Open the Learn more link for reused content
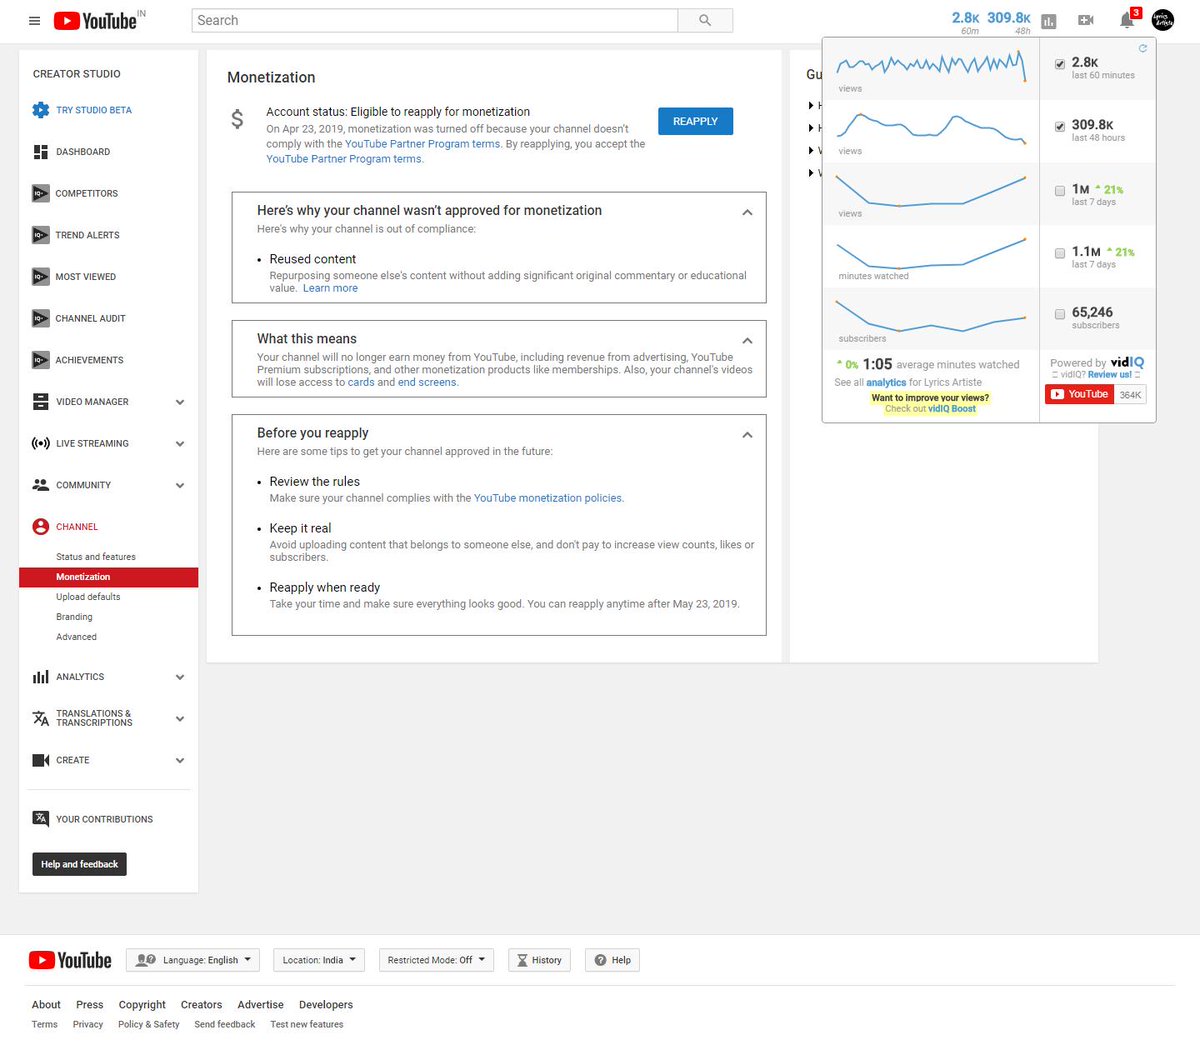Screen dimensions: 1200x1055 coord(330,288)
